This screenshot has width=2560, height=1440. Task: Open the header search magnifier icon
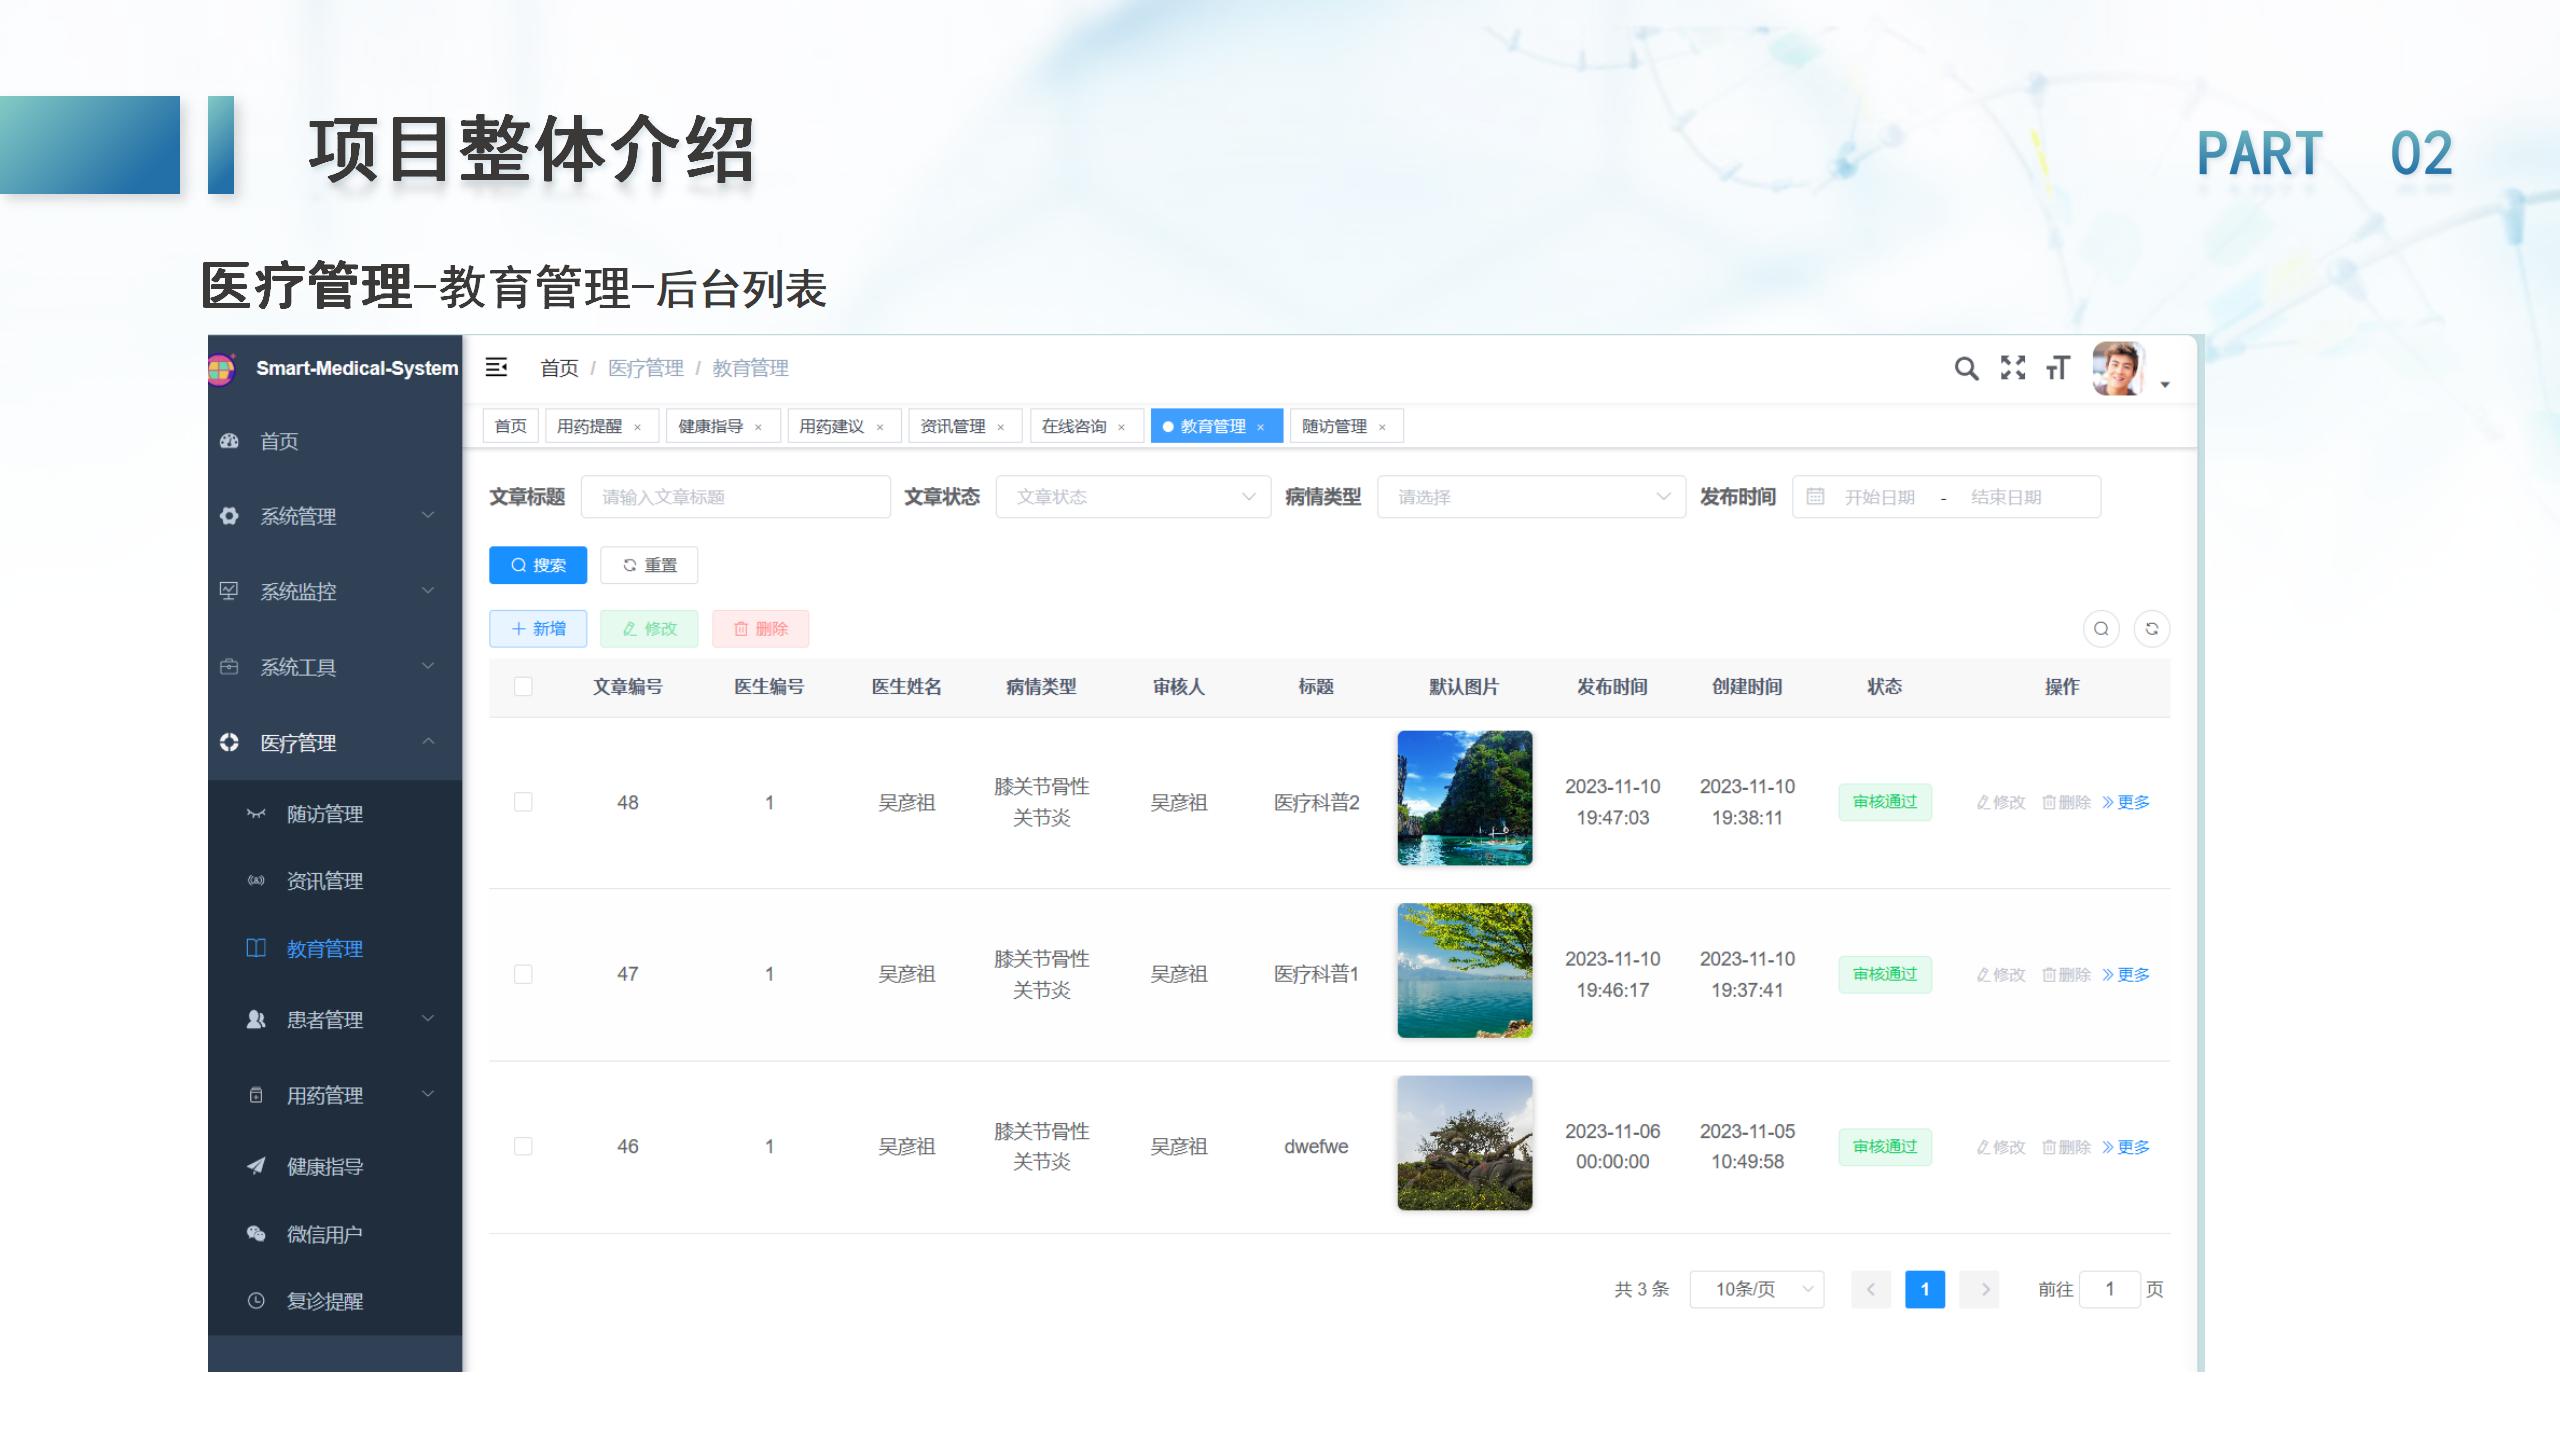coord(1966,368)
